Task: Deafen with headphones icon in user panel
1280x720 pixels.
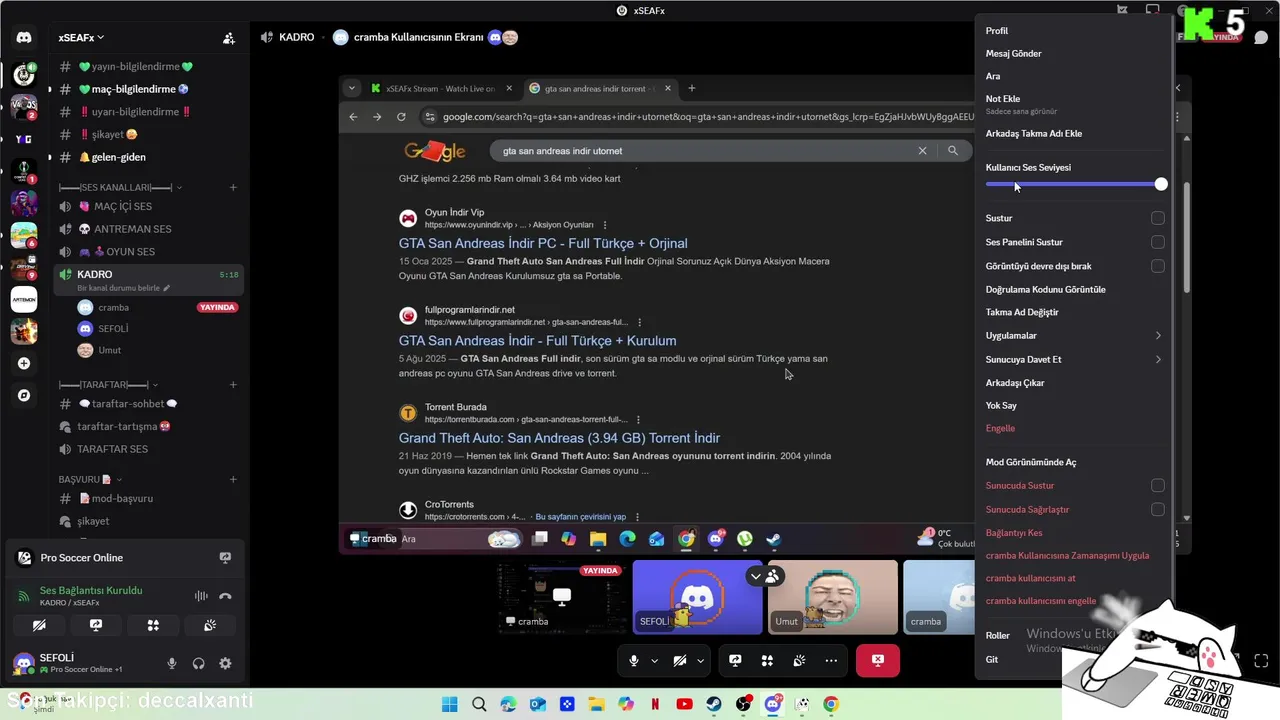Action: pyautogui.click(x=199, y=663)
